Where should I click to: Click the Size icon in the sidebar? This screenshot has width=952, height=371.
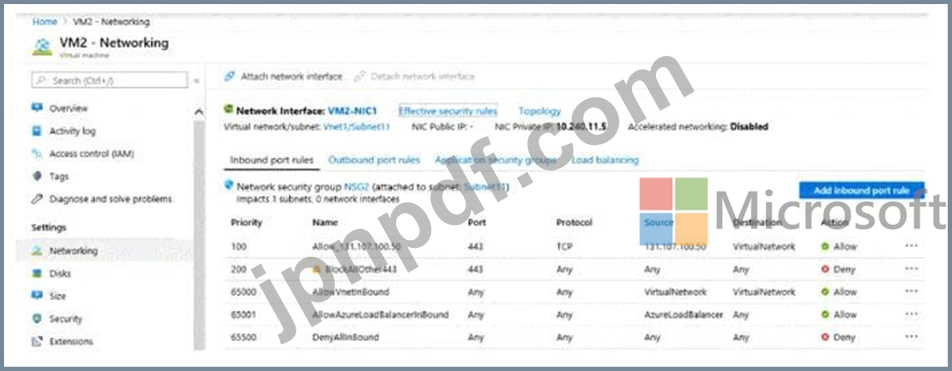[x=38, y=296]
